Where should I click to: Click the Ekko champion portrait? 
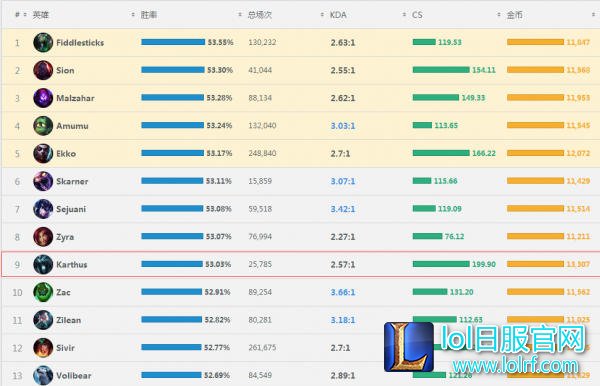pyautogui.click(x=43, y=153)
